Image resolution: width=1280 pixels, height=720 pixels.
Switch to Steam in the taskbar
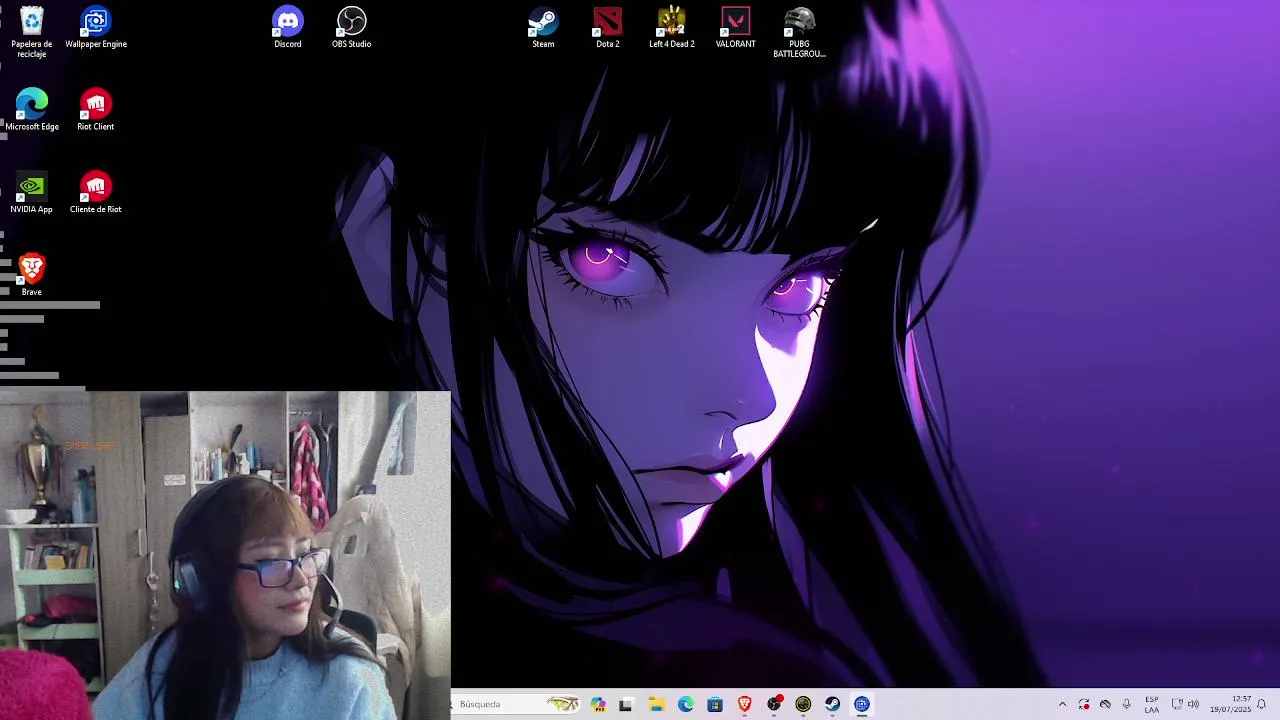pos(832,704)
